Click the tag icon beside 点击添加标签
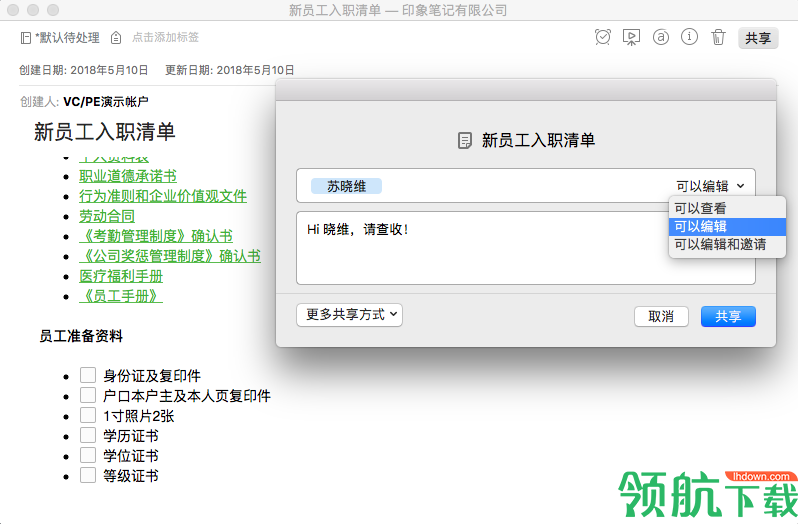The image size is (798, 524). 116,38
